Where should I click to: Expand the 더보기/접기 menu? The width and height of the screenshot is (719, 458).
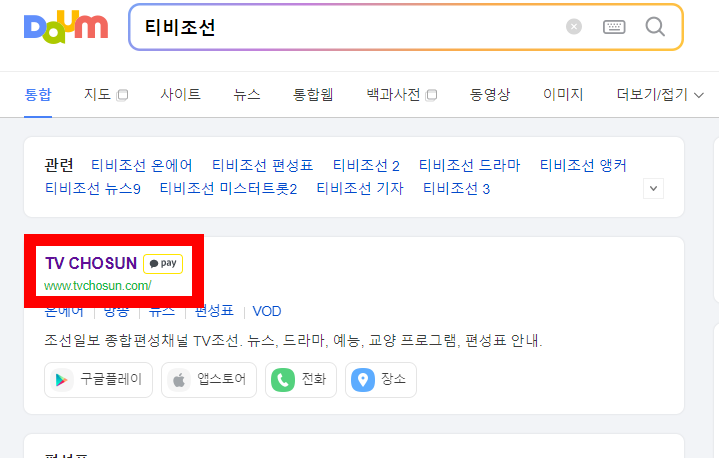660,94
